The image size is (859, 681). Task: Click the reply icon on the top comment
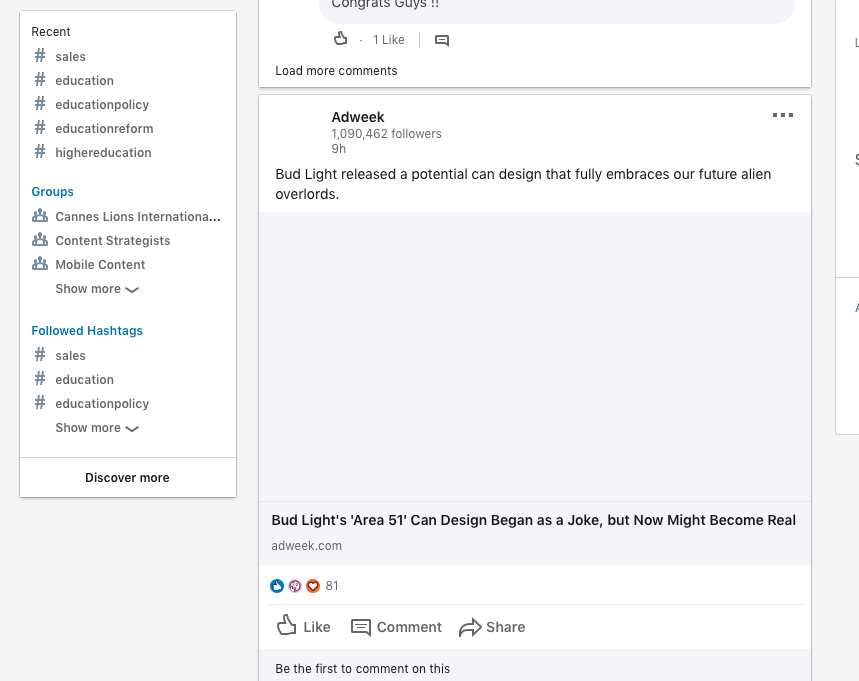click(442, 40)
